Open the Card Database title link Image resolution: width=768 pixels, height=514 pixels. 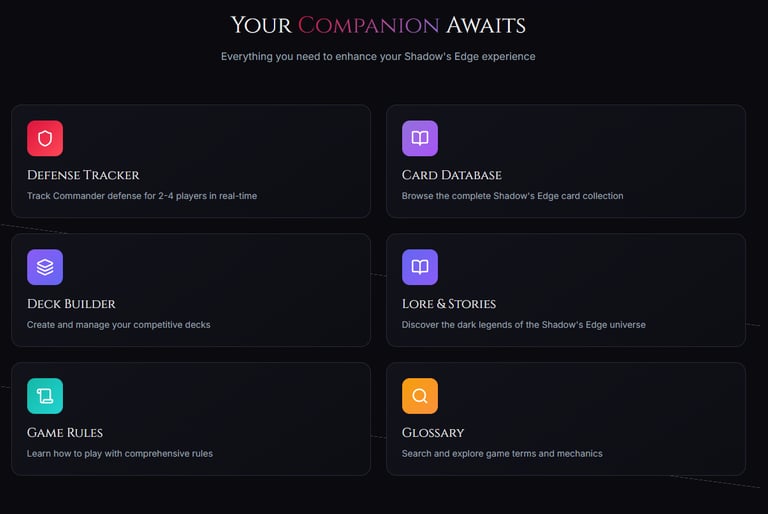click(x=452, y=175)
